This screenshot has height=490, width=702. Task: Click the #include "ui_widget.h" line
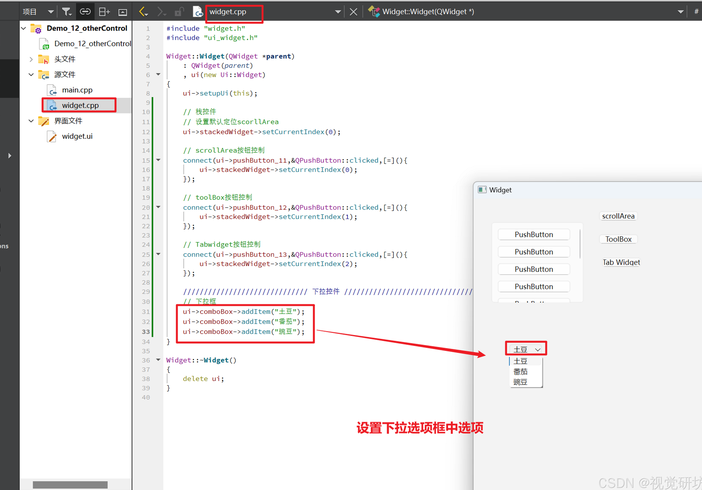tap(212, 38)
